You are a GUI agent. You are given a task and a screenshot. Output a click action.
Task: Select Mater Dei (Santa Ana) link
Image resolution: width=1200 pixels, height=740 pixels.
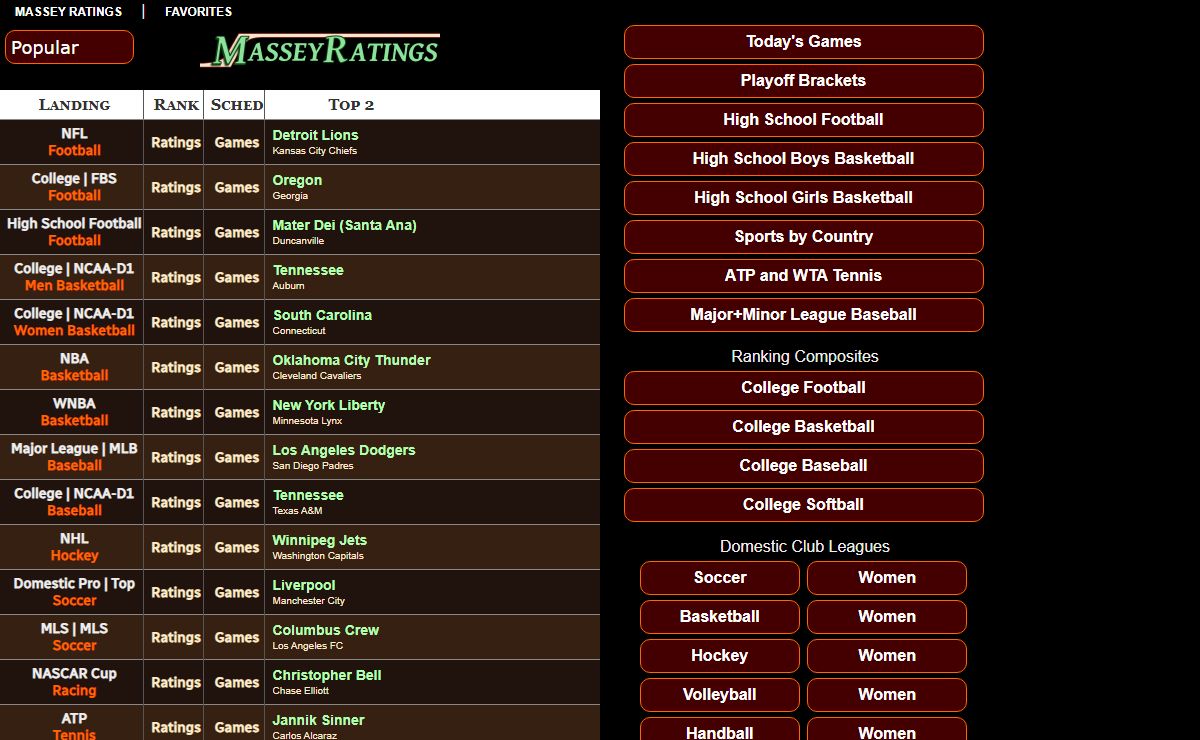pyautogui.click(x=344, y=225)
